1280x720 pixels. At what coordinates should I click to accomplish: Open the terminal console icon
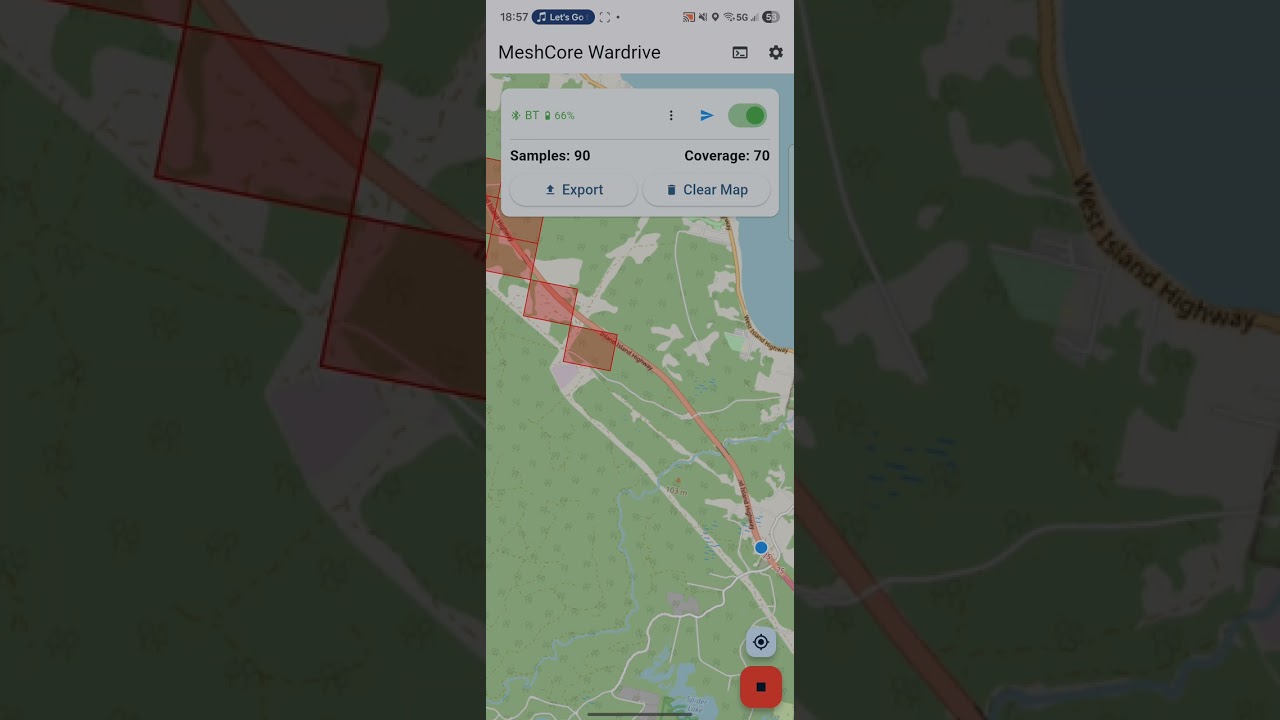click(740, 53)
